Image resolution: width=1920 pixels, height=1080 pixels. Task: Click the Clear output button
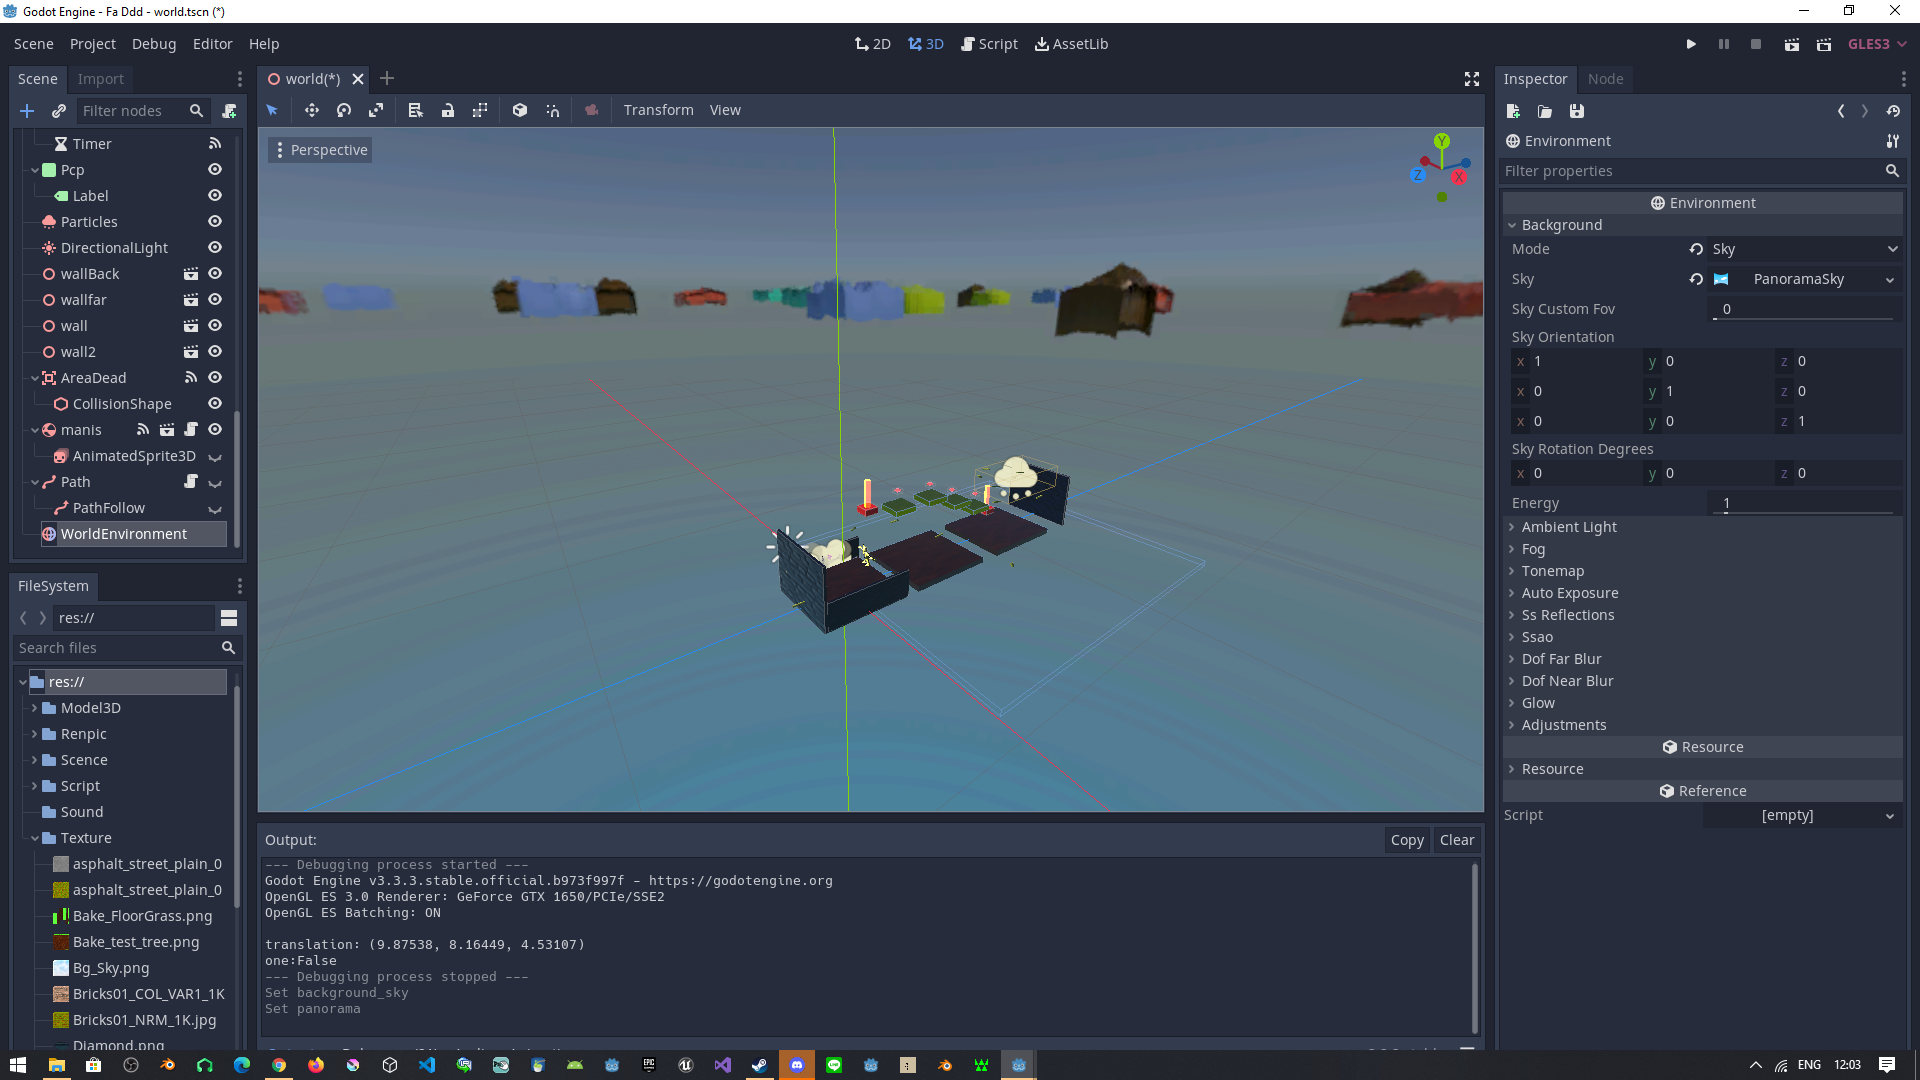tap(1456, 840)
